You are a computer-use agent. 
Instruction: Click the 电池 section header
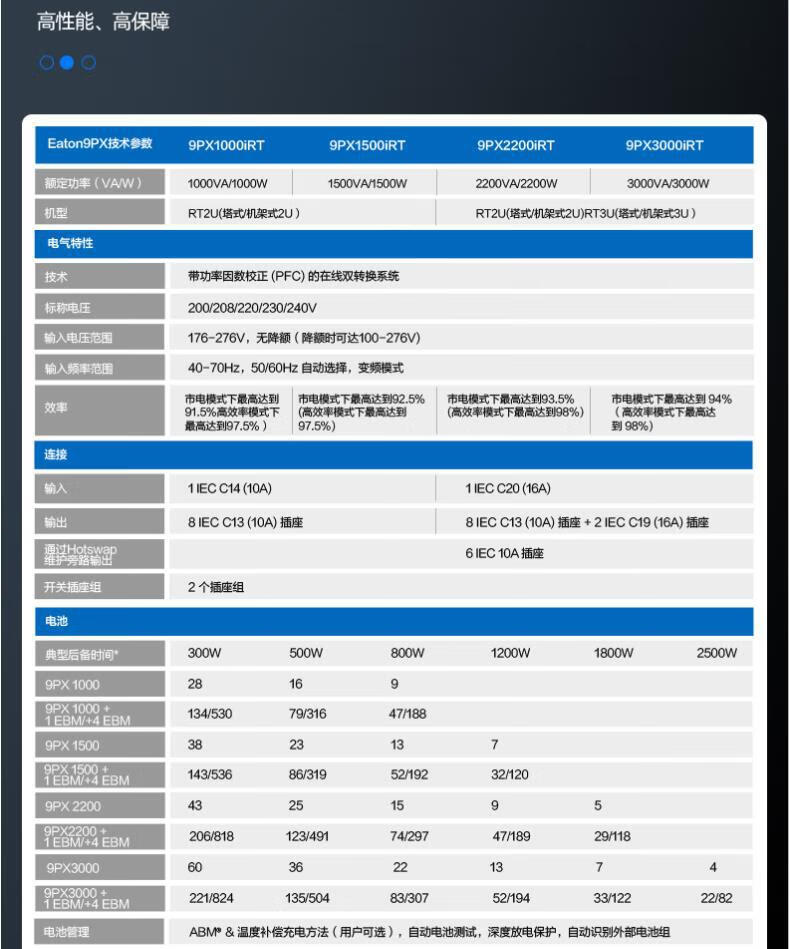click(x=393, y=622)
